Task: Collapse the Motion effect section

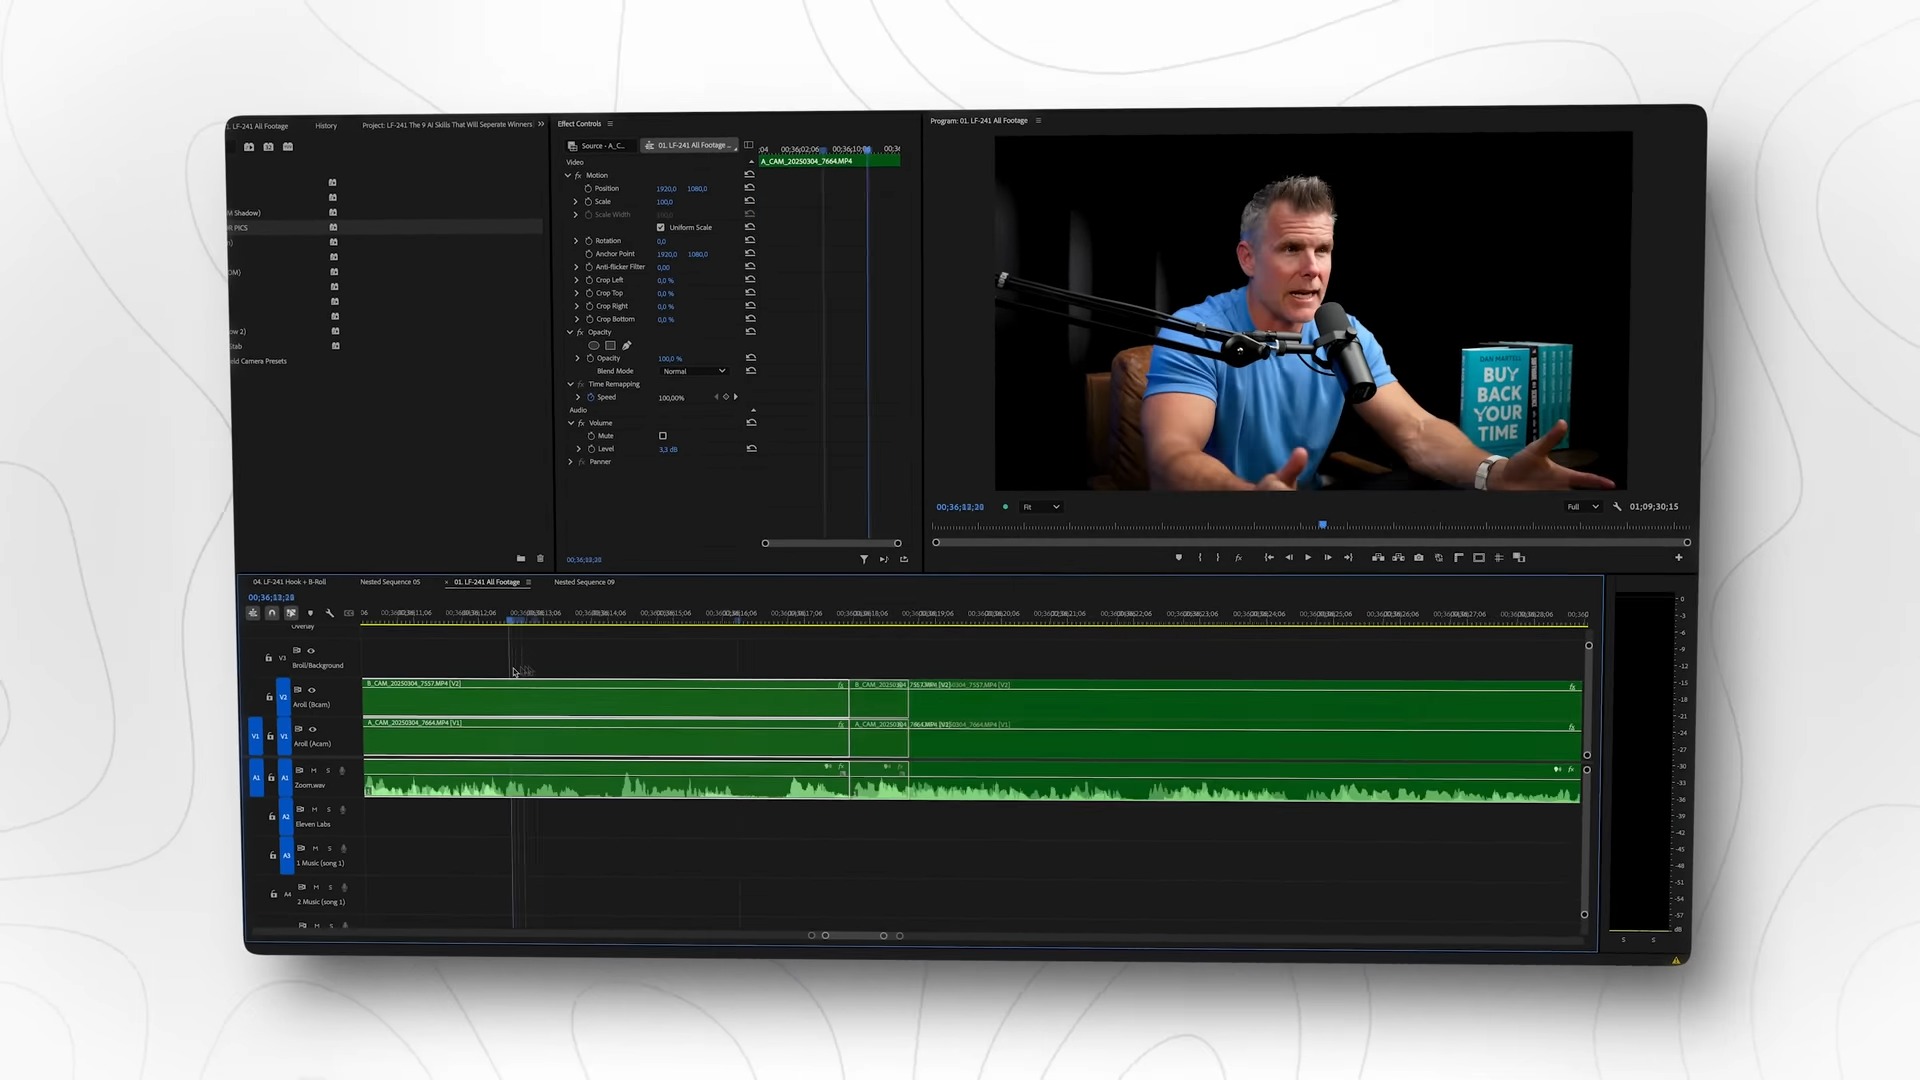Action: pos(568,175)
